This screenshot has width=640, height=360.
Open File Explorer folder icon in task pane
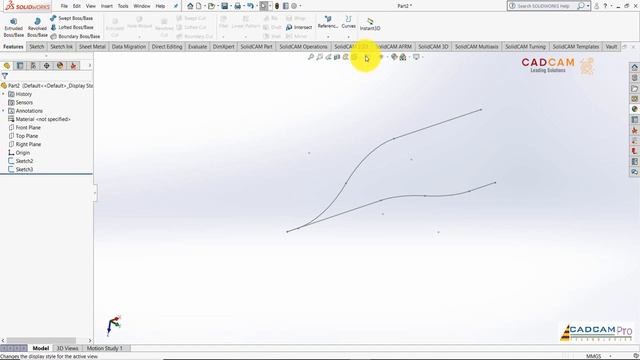coord(634,89)
